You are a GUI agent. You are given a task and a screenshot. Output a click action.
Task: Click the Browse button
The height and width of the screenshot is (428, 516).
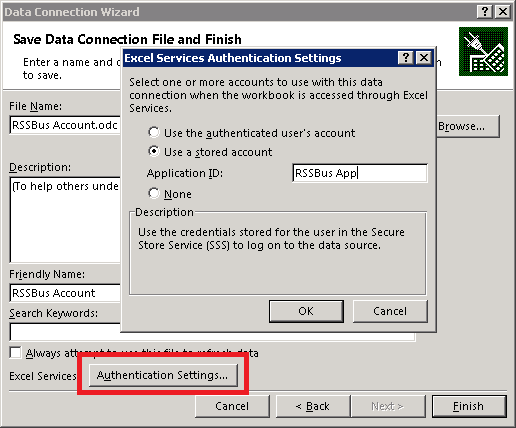pyautogui.click(x=468, y=126)
